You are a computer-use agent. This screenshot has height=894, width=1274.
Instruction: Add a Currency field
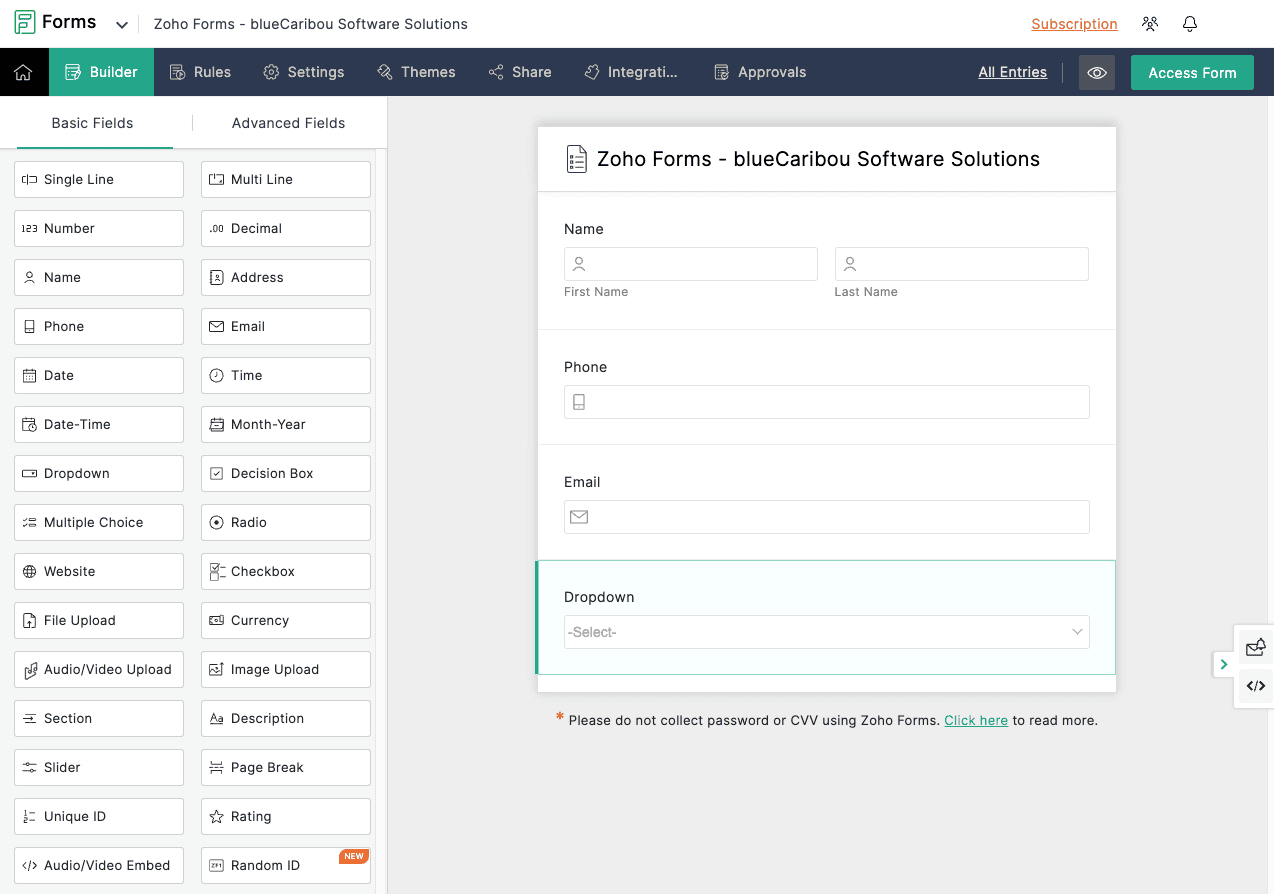coord(286,620)
